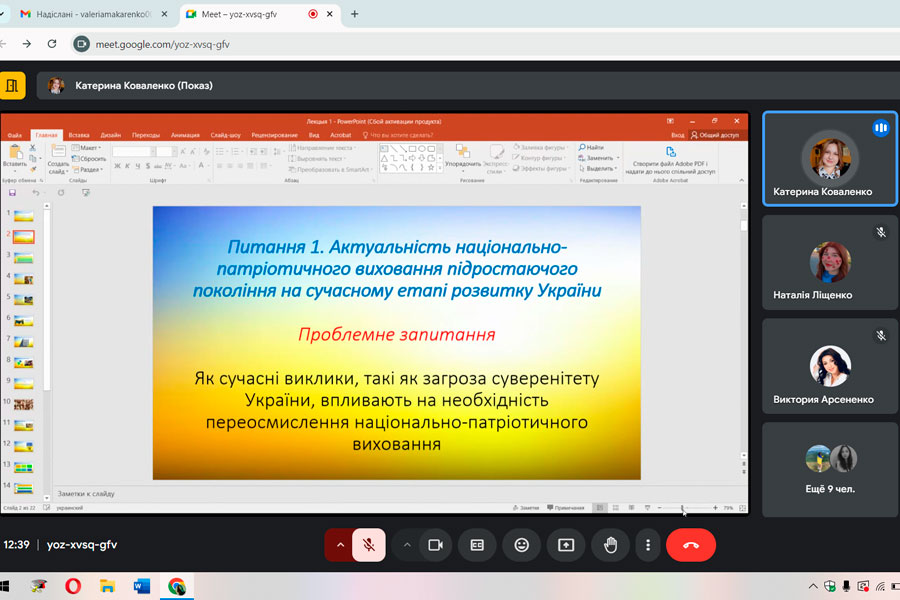Image resolution: width=900 pixels, height=600 pixels.
Task: Expand the video settings arrow beside the camera
Action: click(x=407, y=545)
